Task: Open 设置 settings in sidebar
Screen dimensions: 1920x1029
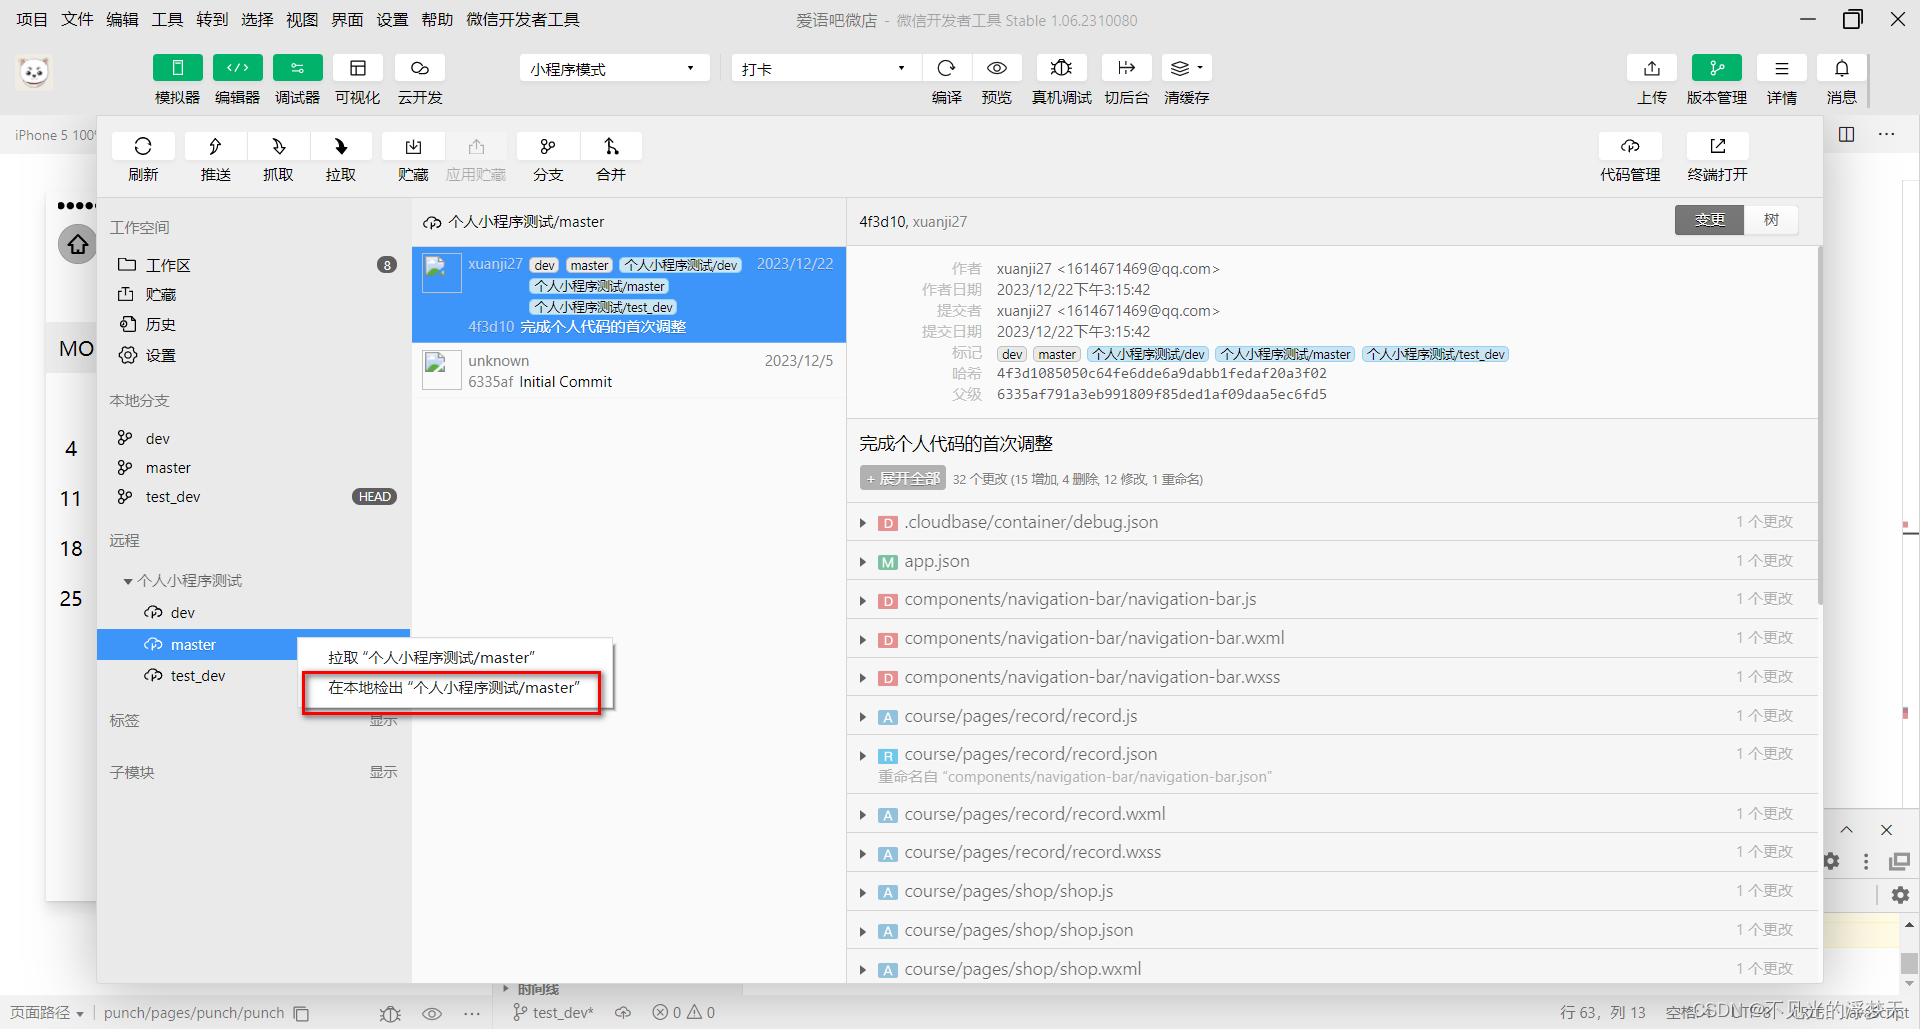Action: (x=254, y=356)
